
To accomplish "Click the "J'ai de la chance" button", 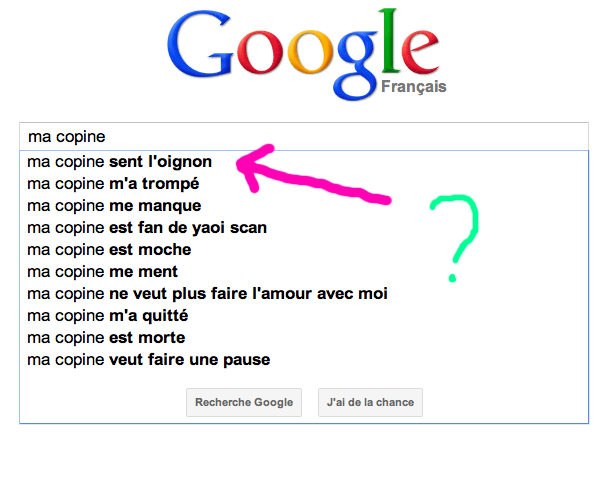I will (370, 402).
